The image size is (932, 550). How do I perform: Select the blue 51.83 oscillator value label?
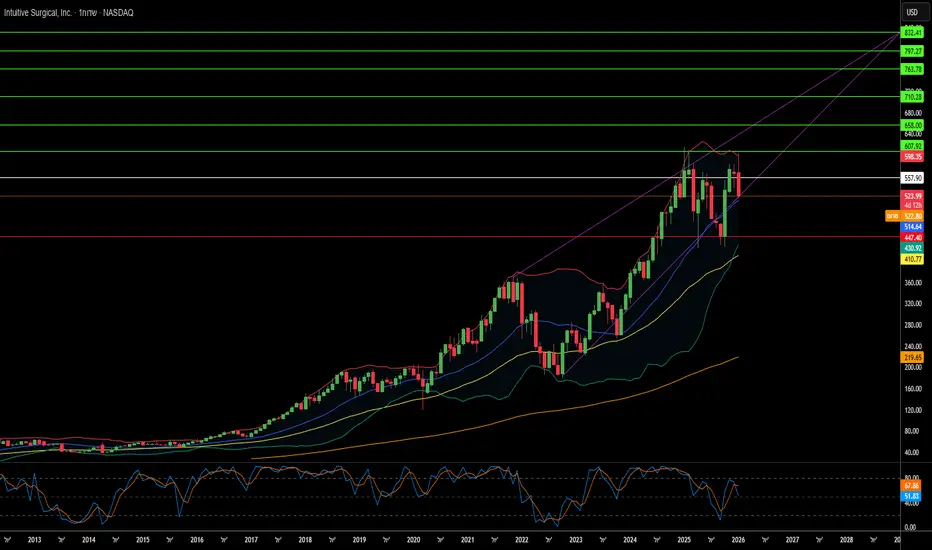pyautogui.click(x=911, y=495)
